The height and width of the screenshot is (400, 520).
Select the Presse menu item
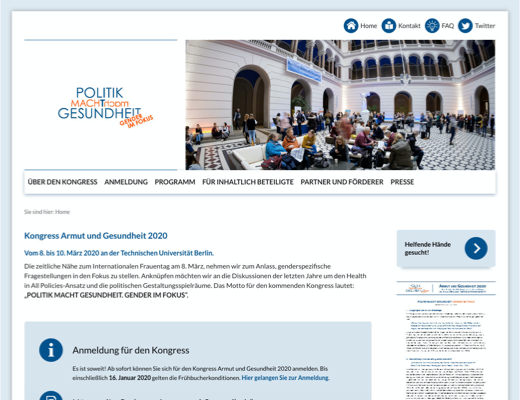(402, 182)
